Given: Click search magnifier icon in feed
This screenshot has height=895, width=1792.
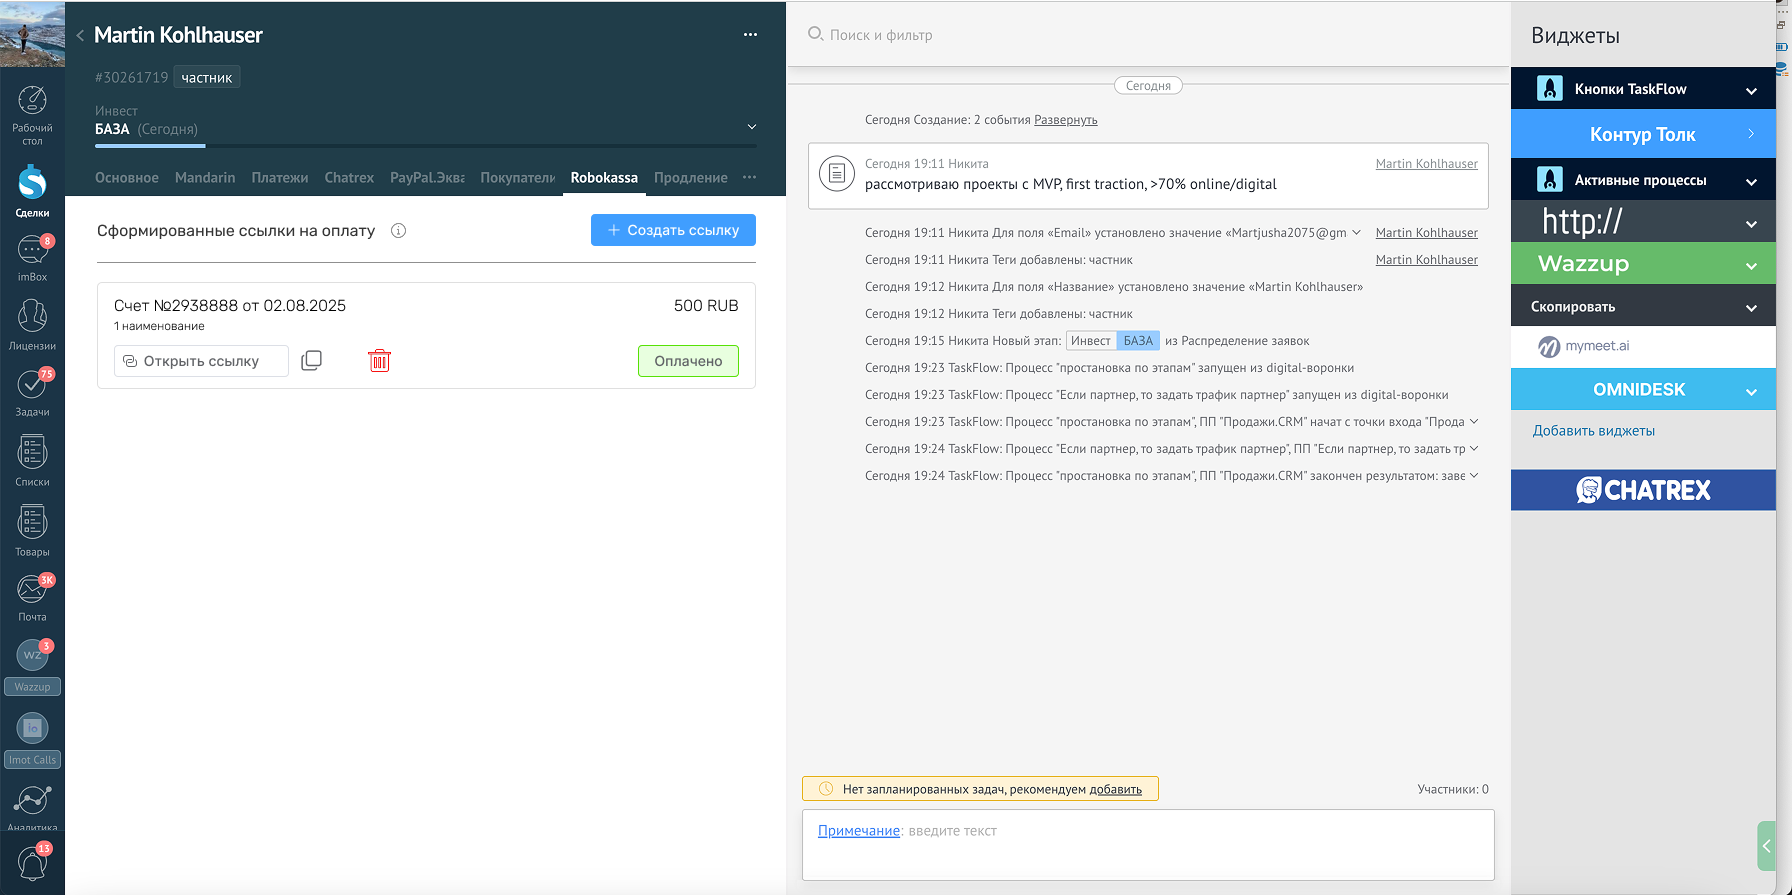Looking at the screenshot, I should pyautogui.click(x=815, y=34).
